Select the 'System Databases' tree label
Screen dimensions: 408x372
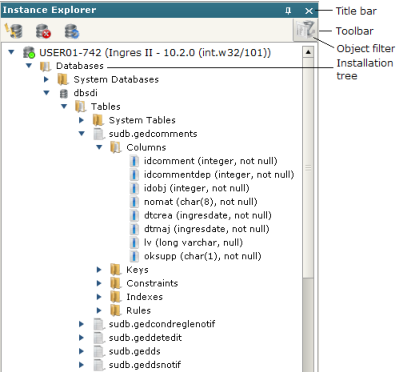pyautogui.click(x=116, y=80)
